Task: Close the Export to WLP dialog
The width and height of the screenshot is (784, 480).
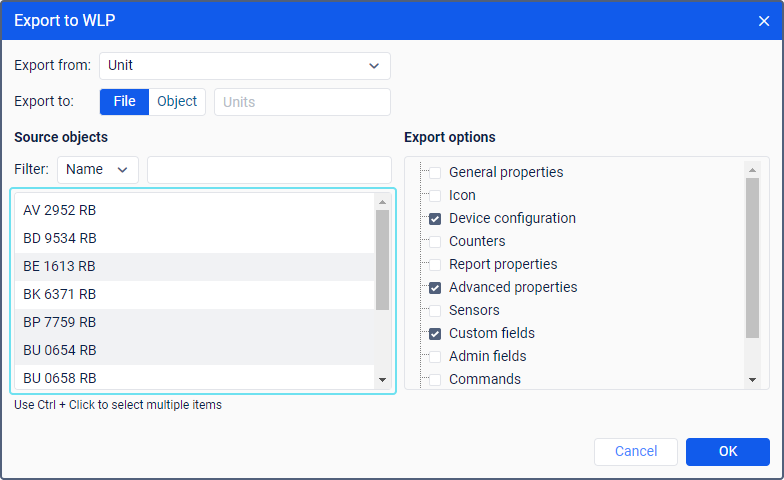Action: pyautogui.click(x=764, y=21)
